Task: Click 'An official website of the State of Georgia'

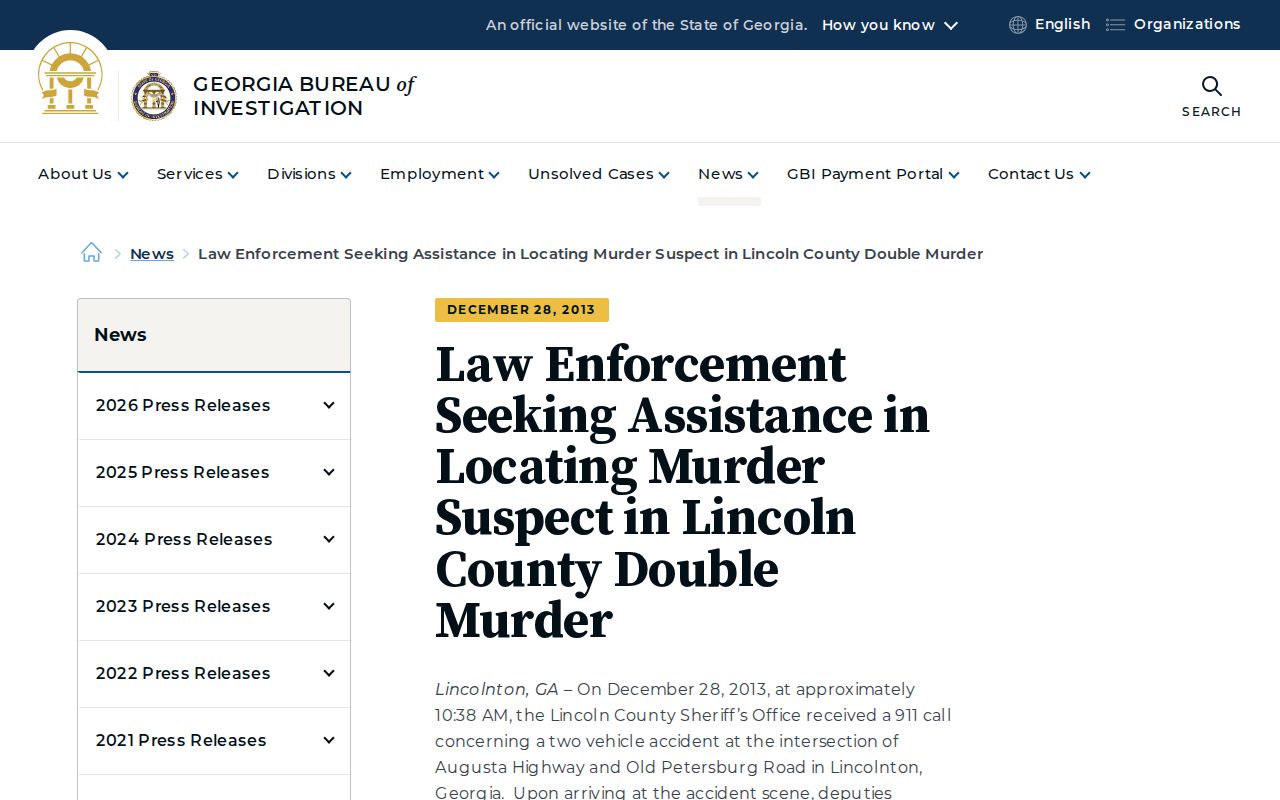Action: click(x=647, y=25)
